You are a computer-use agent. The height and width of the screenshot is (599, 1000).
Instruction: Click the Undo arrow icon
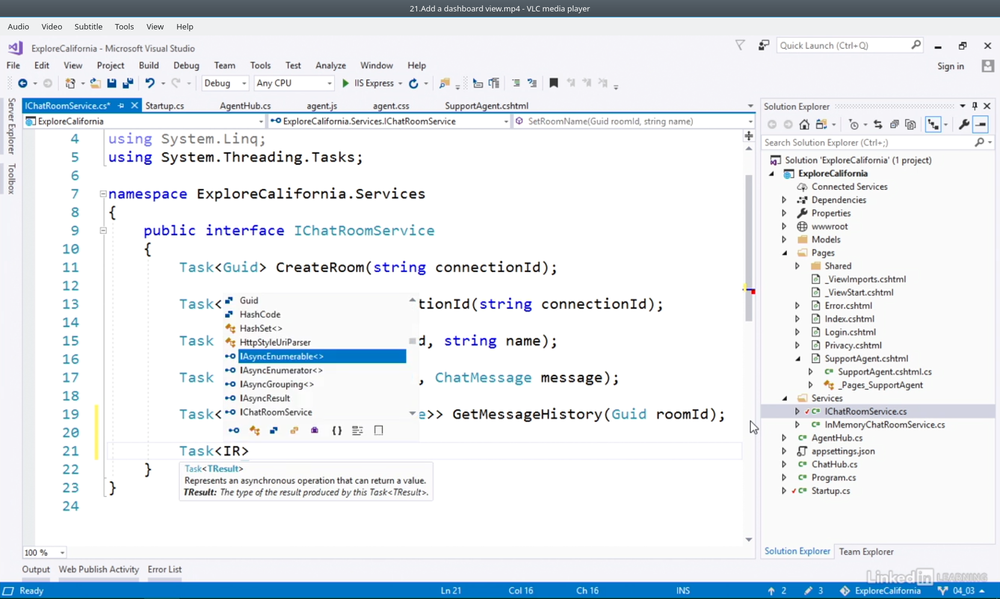[x=150, y=84]
